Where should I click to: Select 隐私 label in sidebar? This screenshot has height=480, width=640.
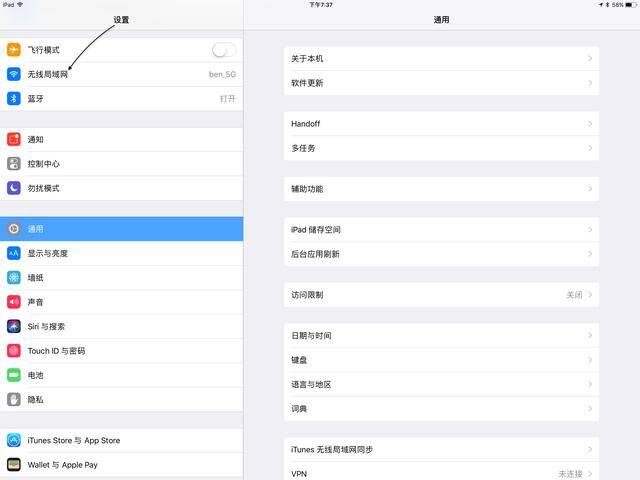point(35,400)
